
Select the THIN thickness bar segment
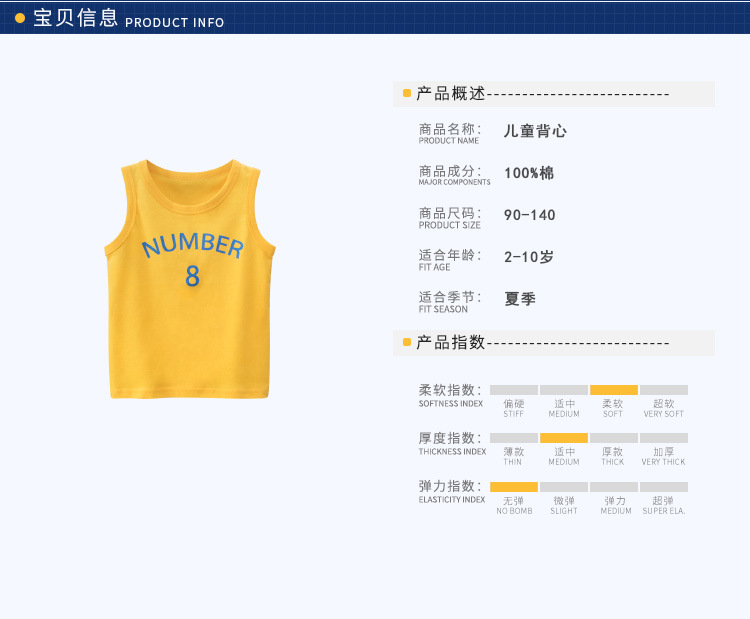tap(514, 438)
